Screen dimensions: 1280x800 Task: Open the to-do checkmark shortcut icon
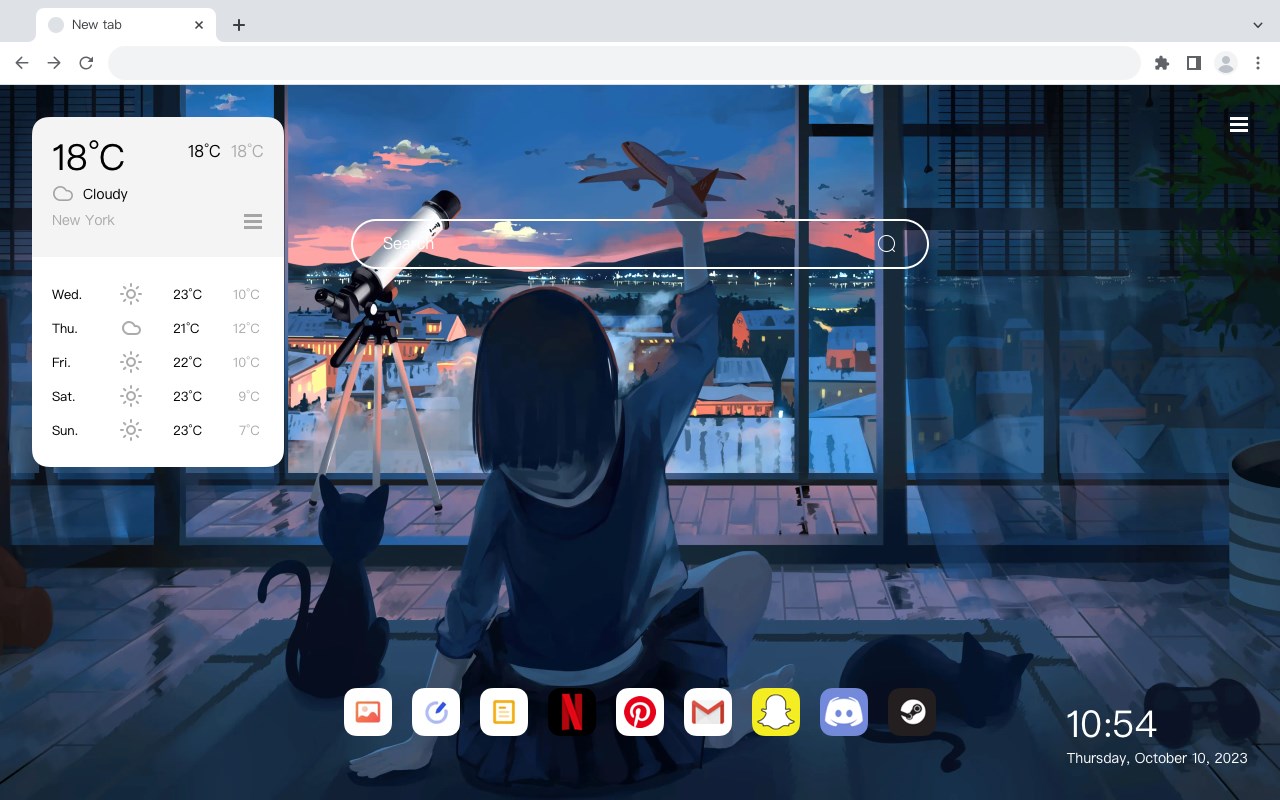[436, 712]
